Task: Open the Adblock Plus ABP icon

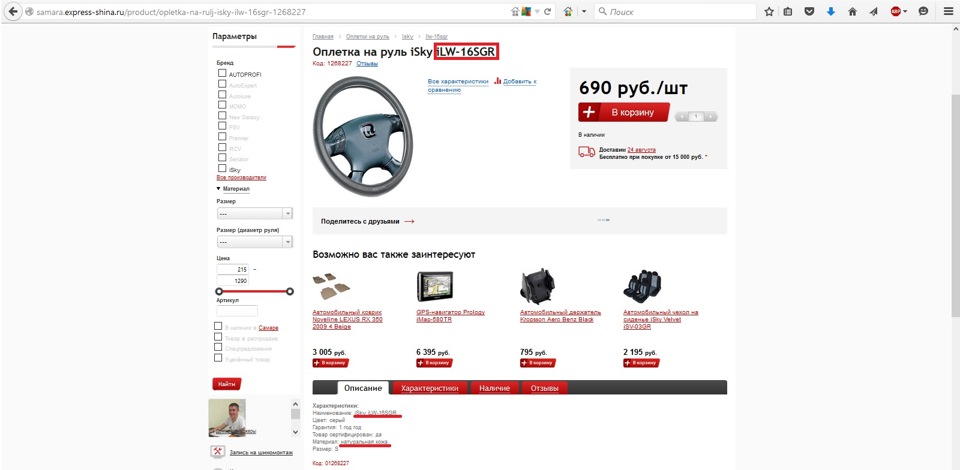Action: [x=896, y=12]
